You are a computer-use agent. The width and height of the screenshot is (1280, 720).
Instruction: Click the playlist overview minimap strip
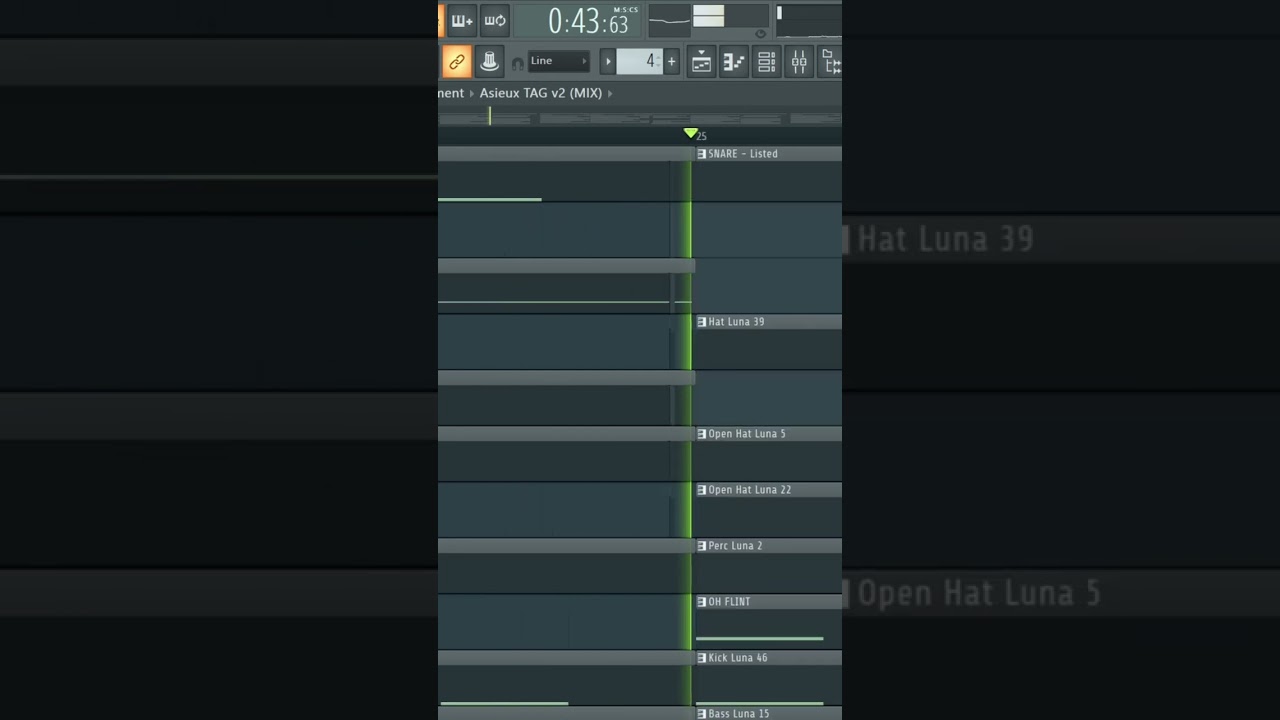(640, 118)
